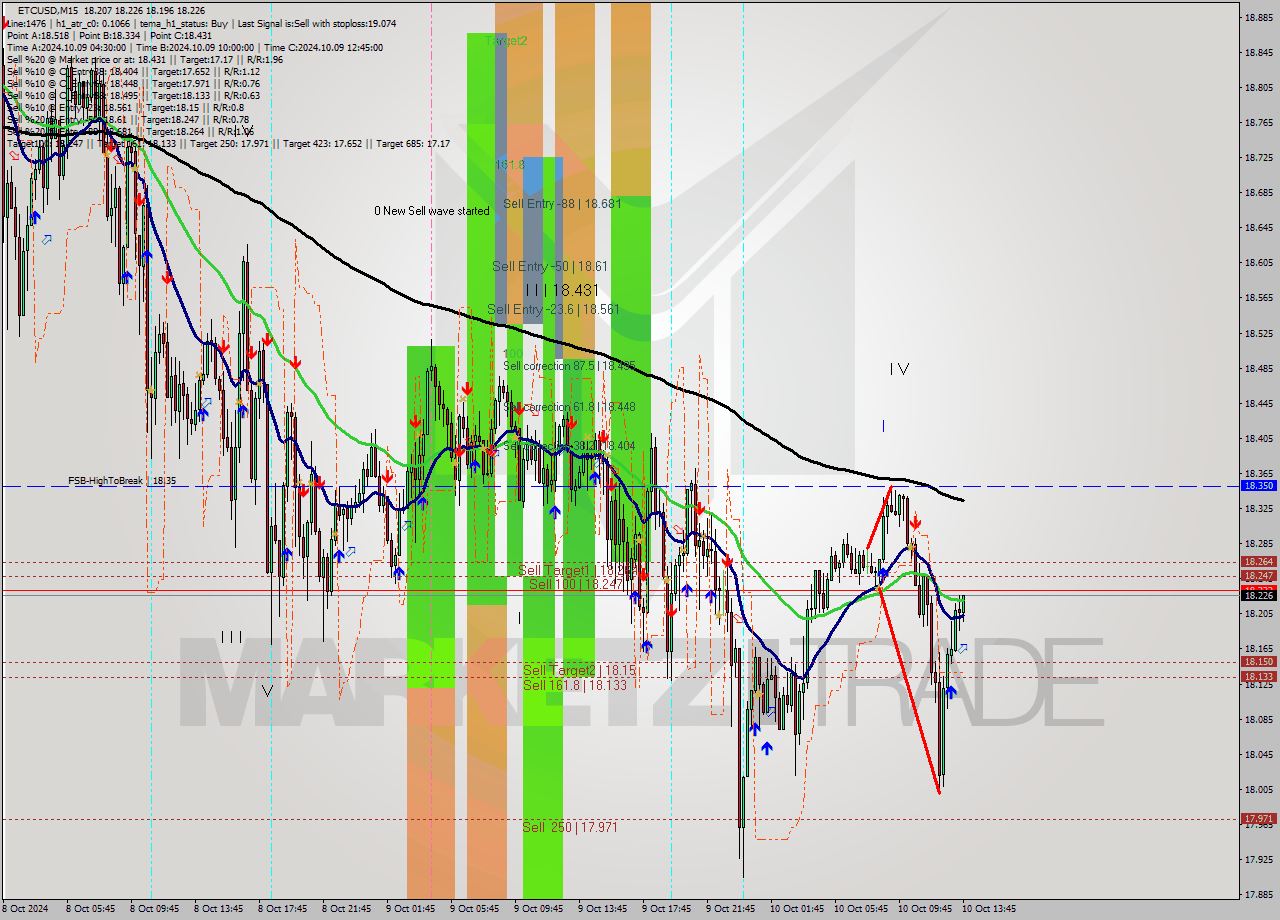Click the '8 Oct 2024' time axis label
1280x920 pixels.
coord(27,909)
